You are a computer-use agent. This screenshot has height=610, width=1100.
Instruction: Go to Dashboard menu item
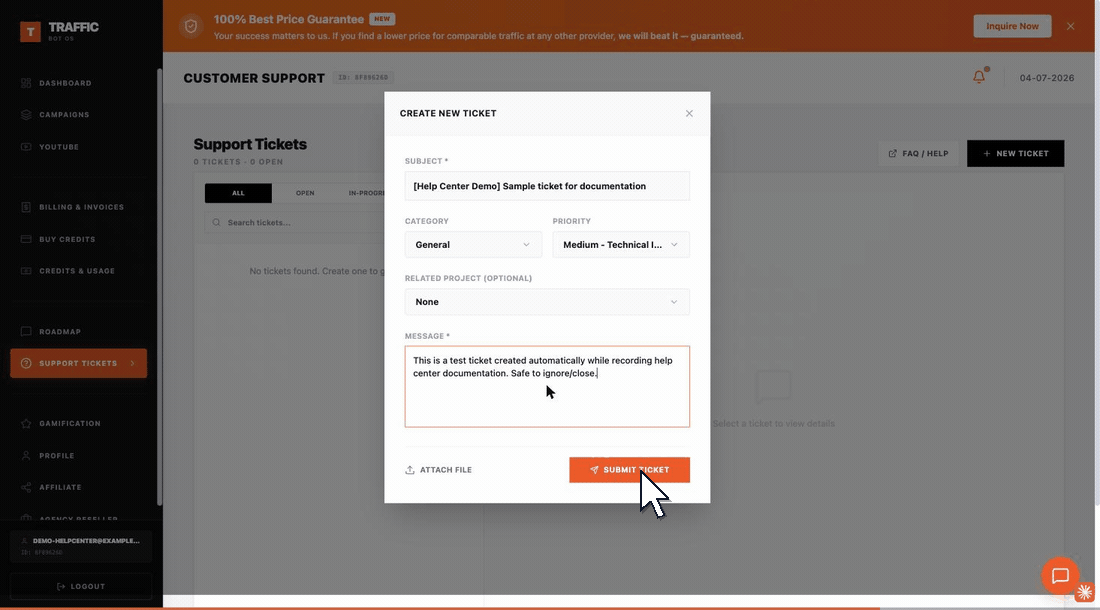[x=65, y=83]
